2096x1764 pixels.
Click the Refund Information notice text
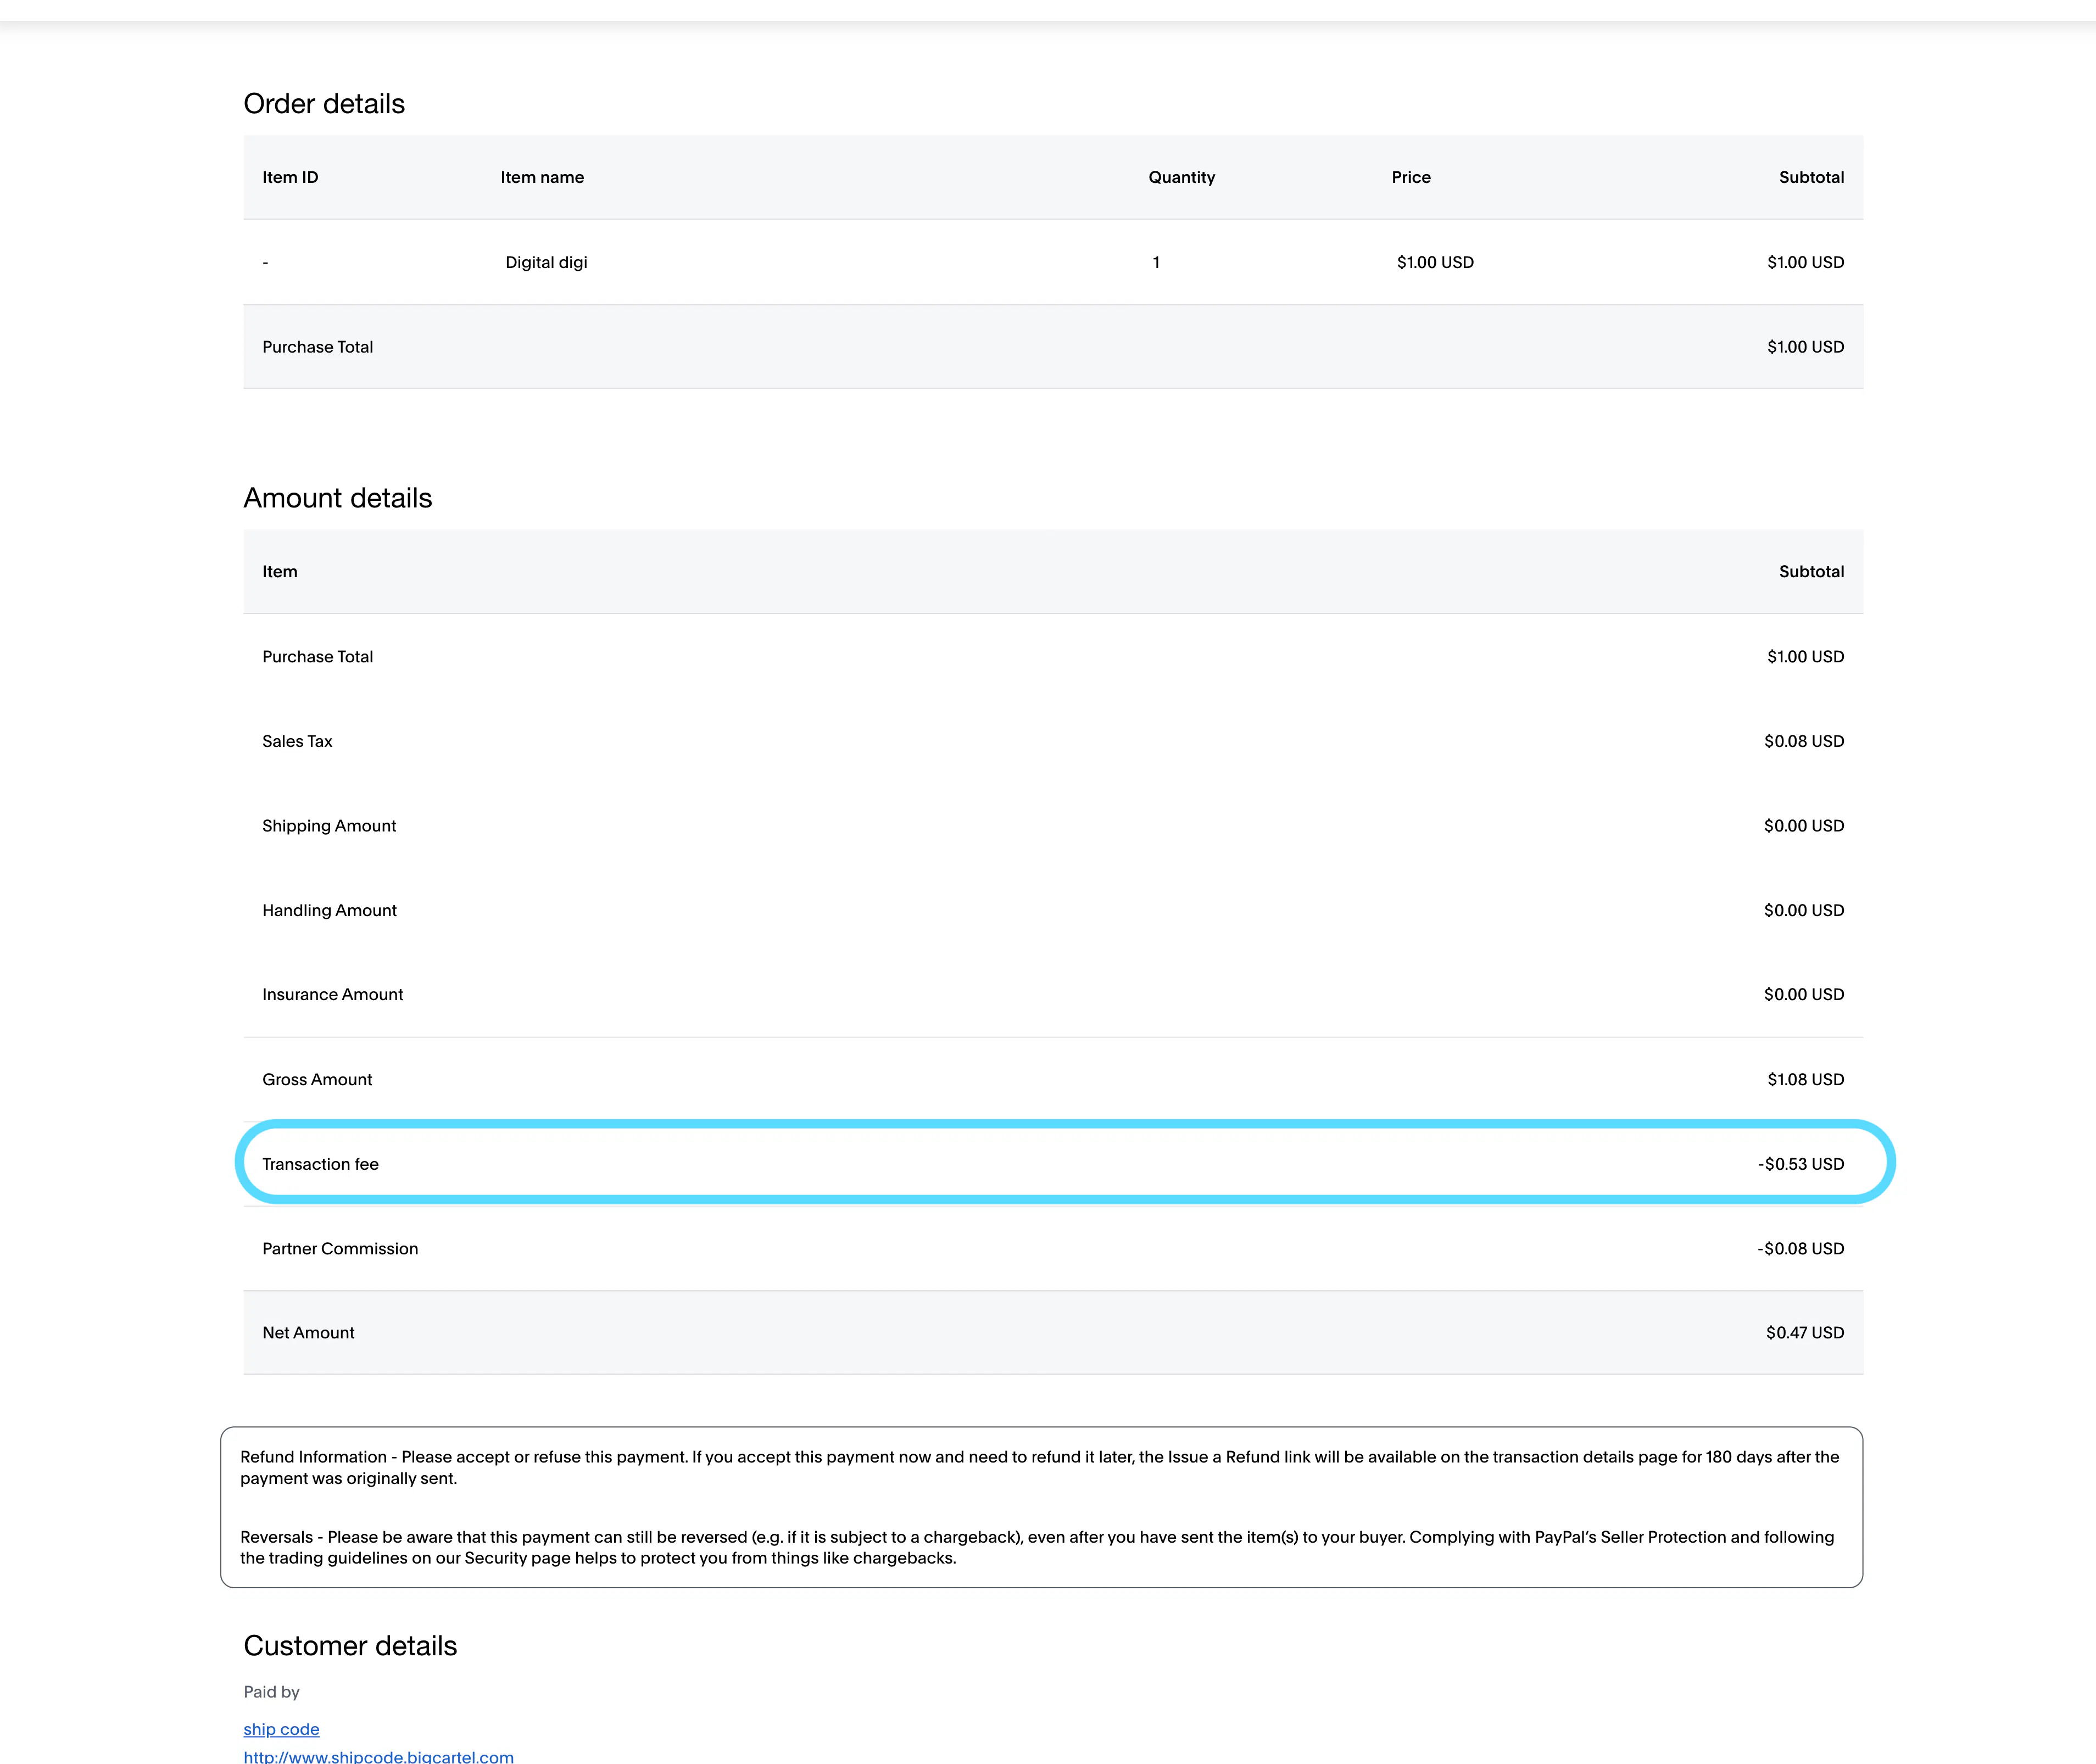click(1039, 1467)
